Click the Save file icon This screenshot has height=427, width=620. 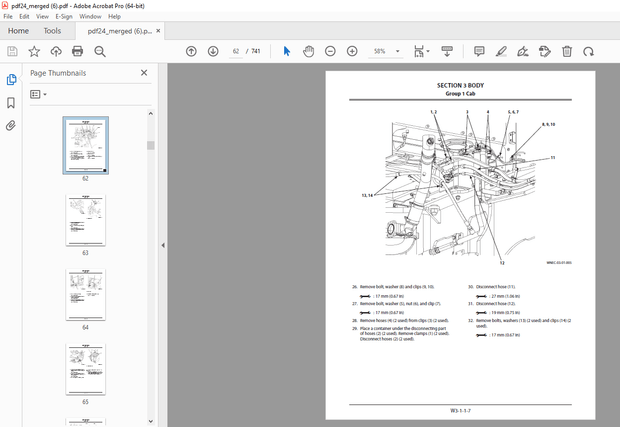click(12, 51)
